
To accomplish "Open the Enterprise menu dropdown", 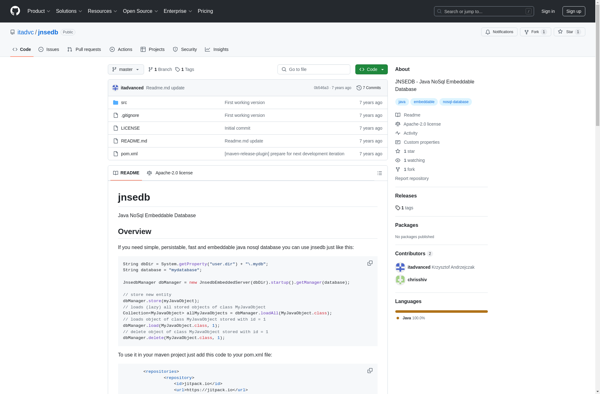I will [178, 11].
